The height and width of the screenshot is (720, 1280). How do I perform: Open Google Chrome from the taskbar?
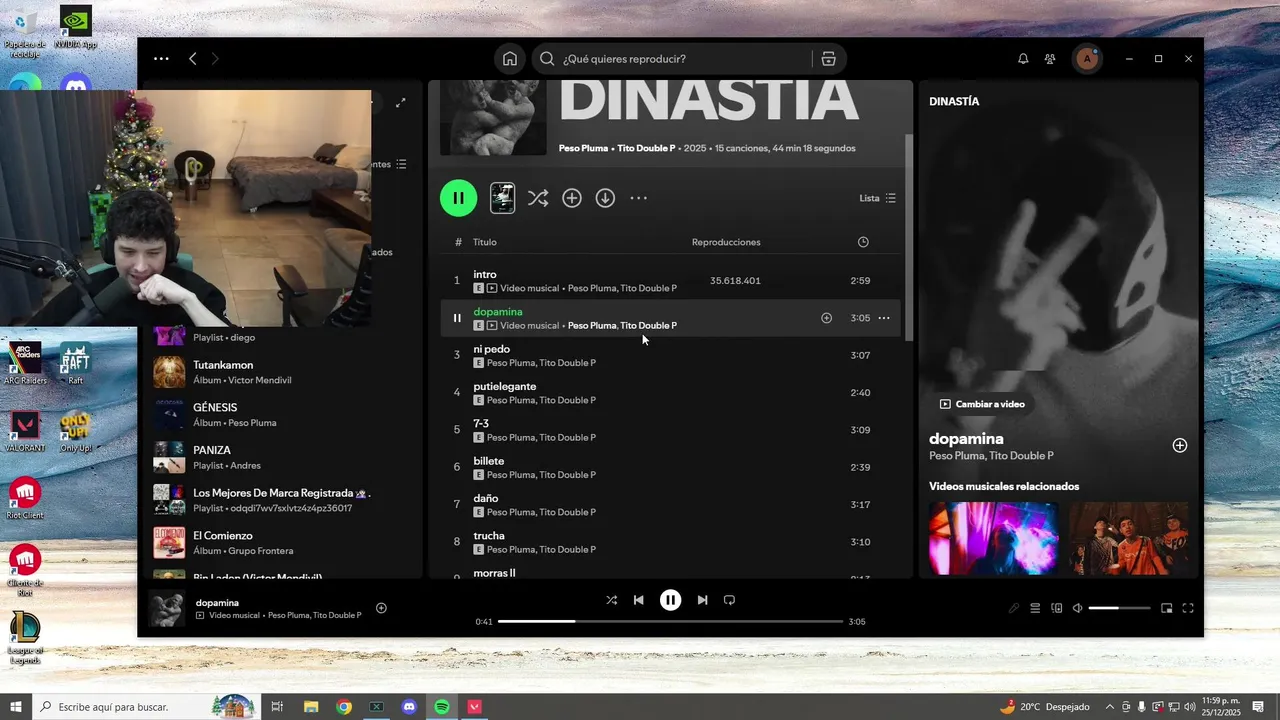(344, 707)
